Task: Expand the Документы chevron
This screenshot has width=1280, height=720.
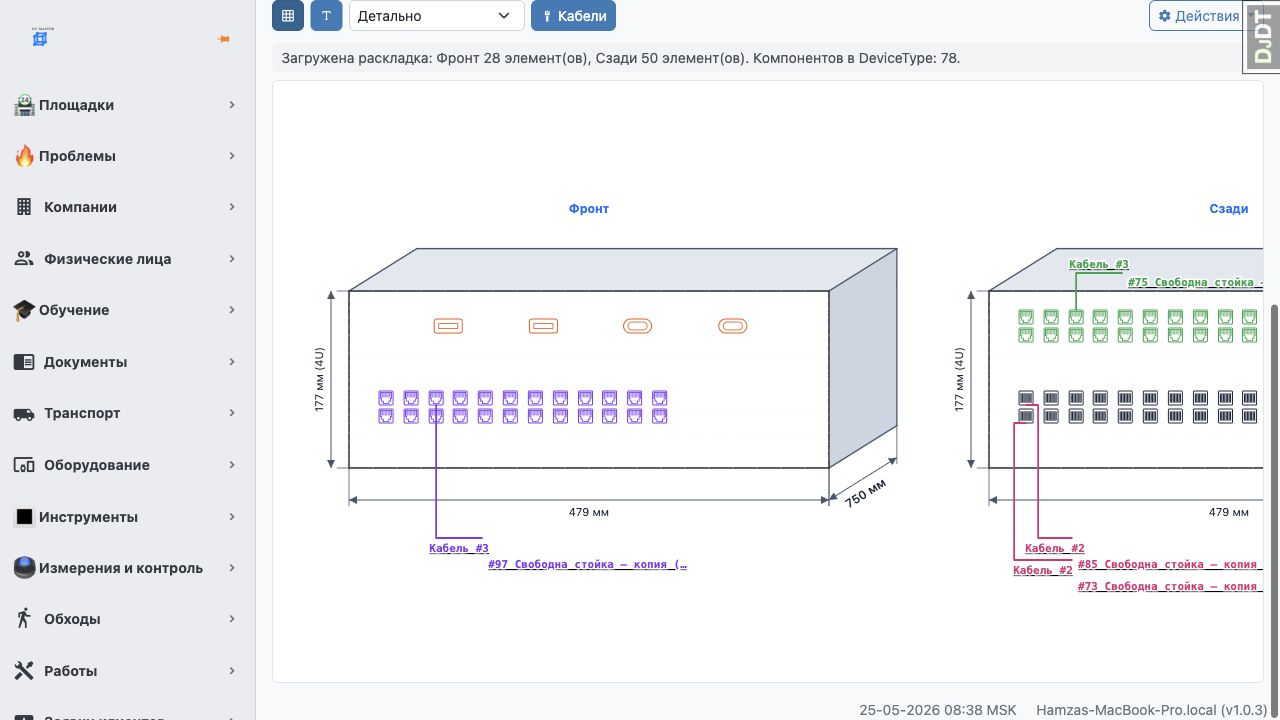Action: coord(232,362)
